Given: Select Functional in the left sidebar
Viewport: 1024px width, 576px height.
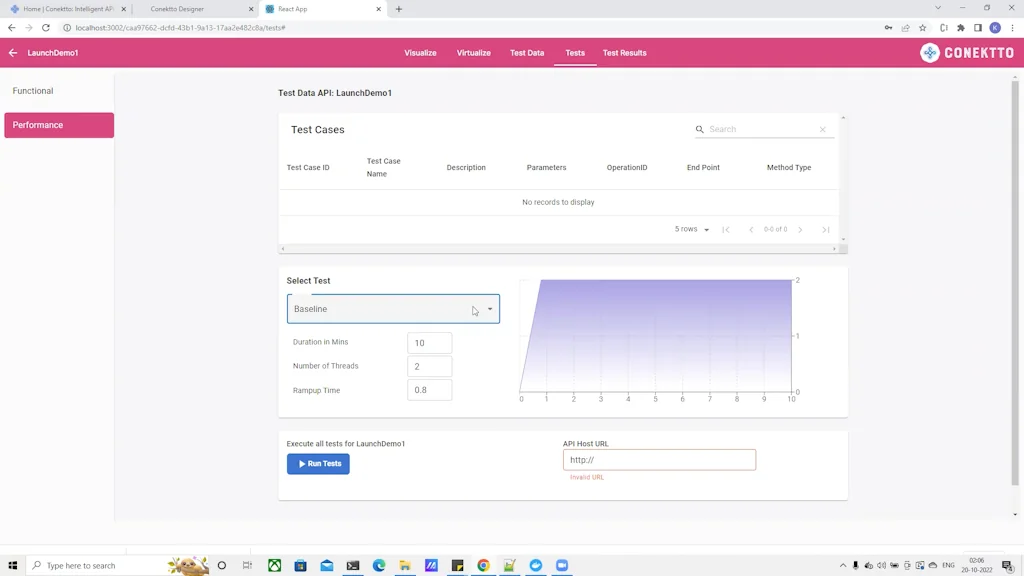Looking at the screenshot, I should click(33, 91).
